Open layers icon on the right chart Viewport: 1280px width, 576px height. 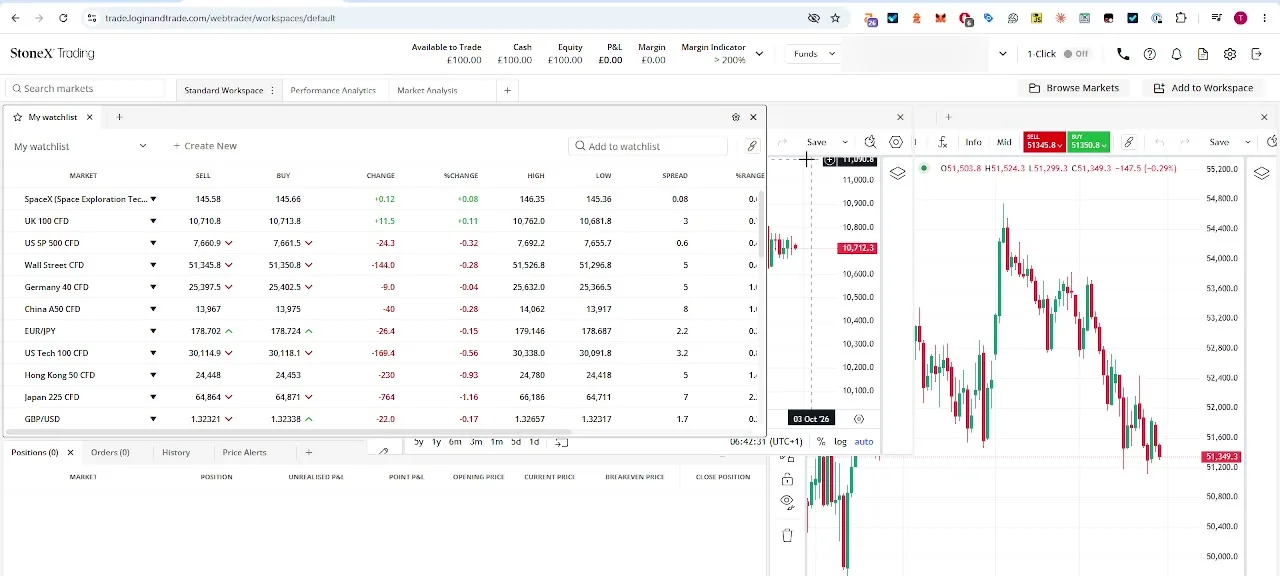(897, 173)
